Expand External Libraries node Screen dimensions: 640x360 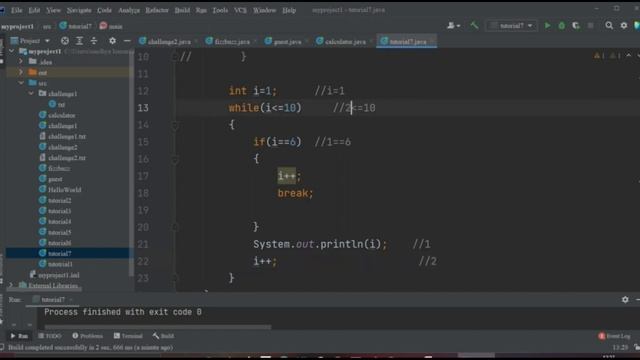point(11,285)
